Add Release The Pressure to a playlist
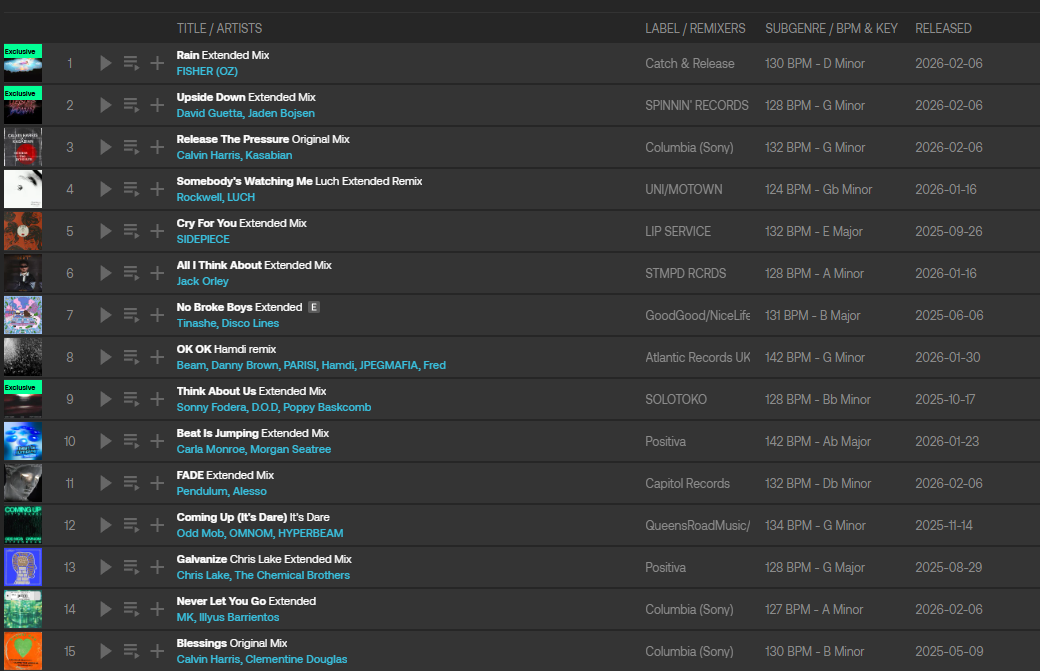This screenshot has height=671, width=1040. tap(157, 147)
